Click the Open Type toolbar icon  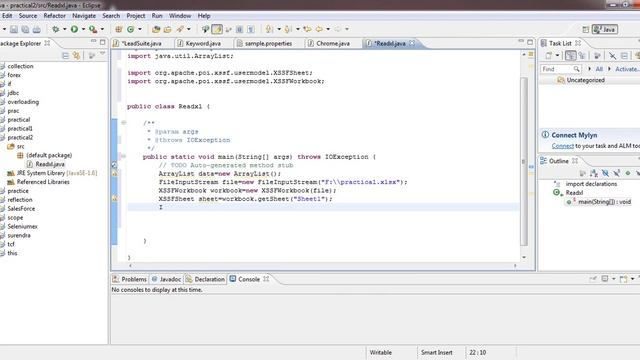coord(156,29)
